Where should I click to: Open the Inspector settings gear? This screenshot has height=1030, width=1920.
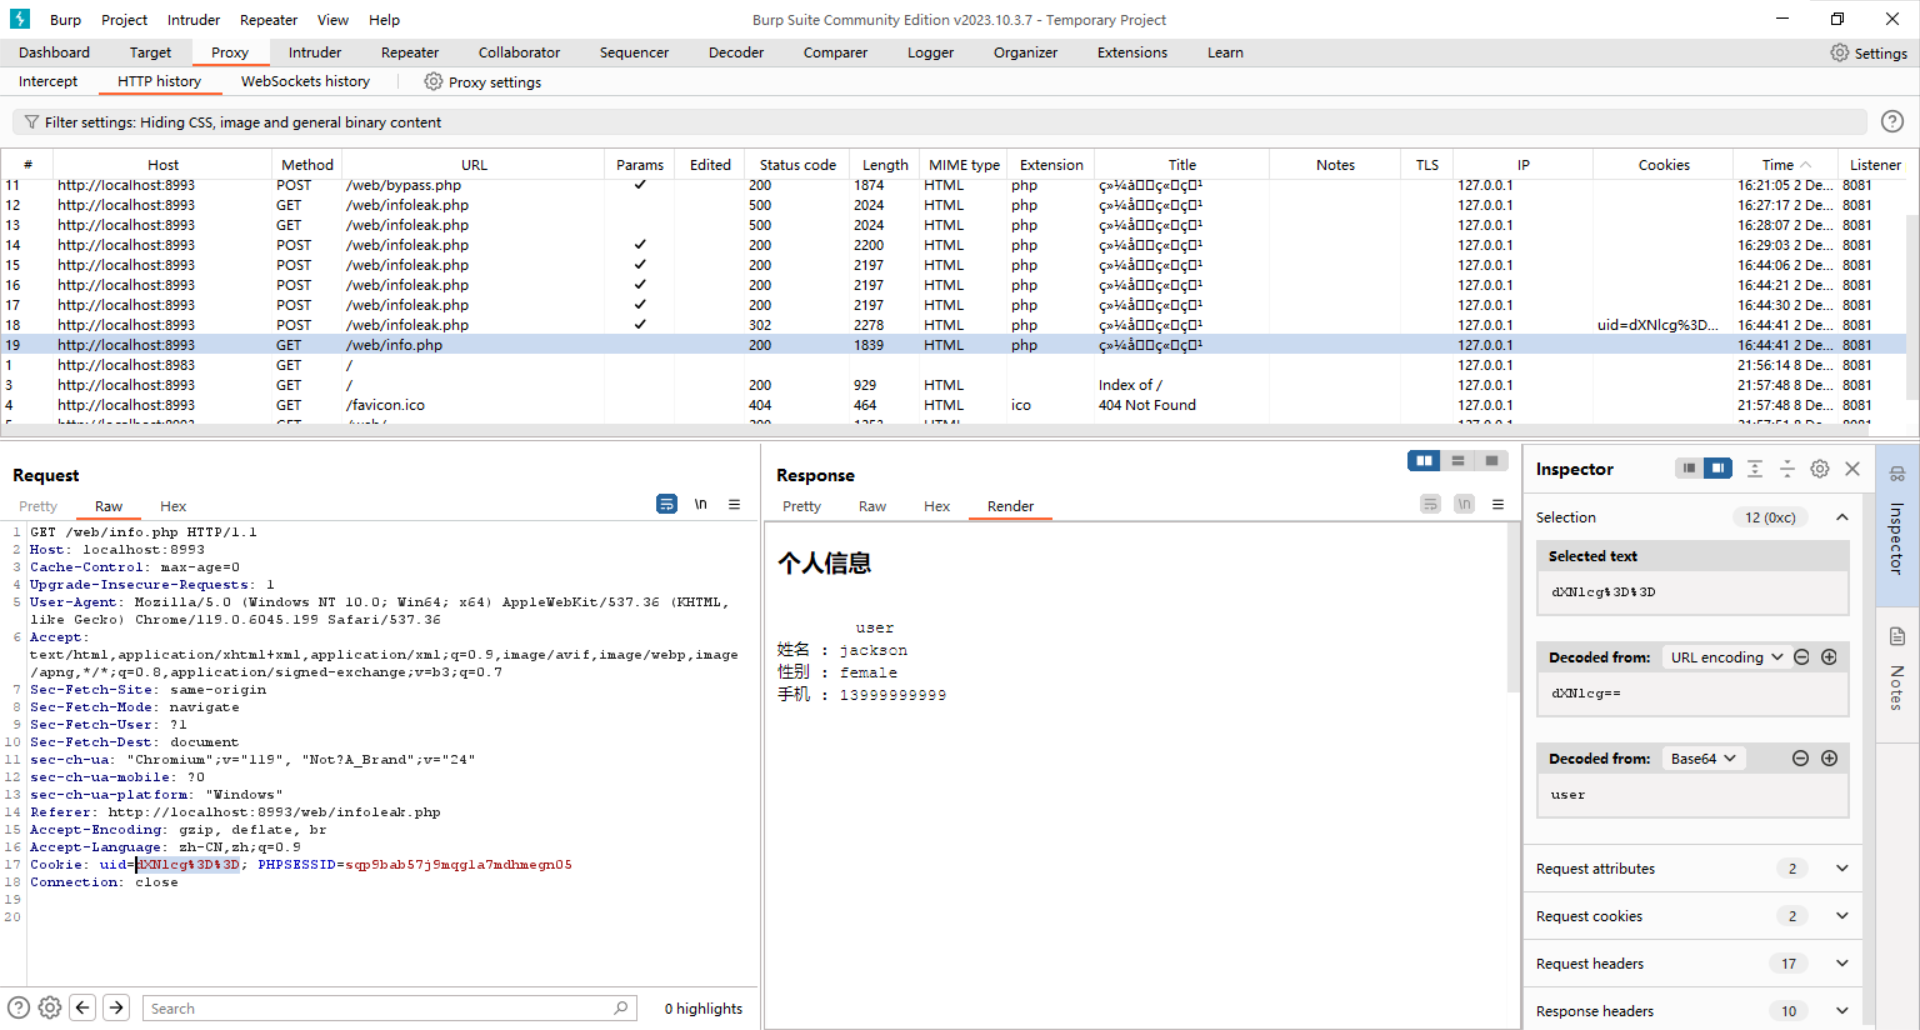click(1819, 468)
